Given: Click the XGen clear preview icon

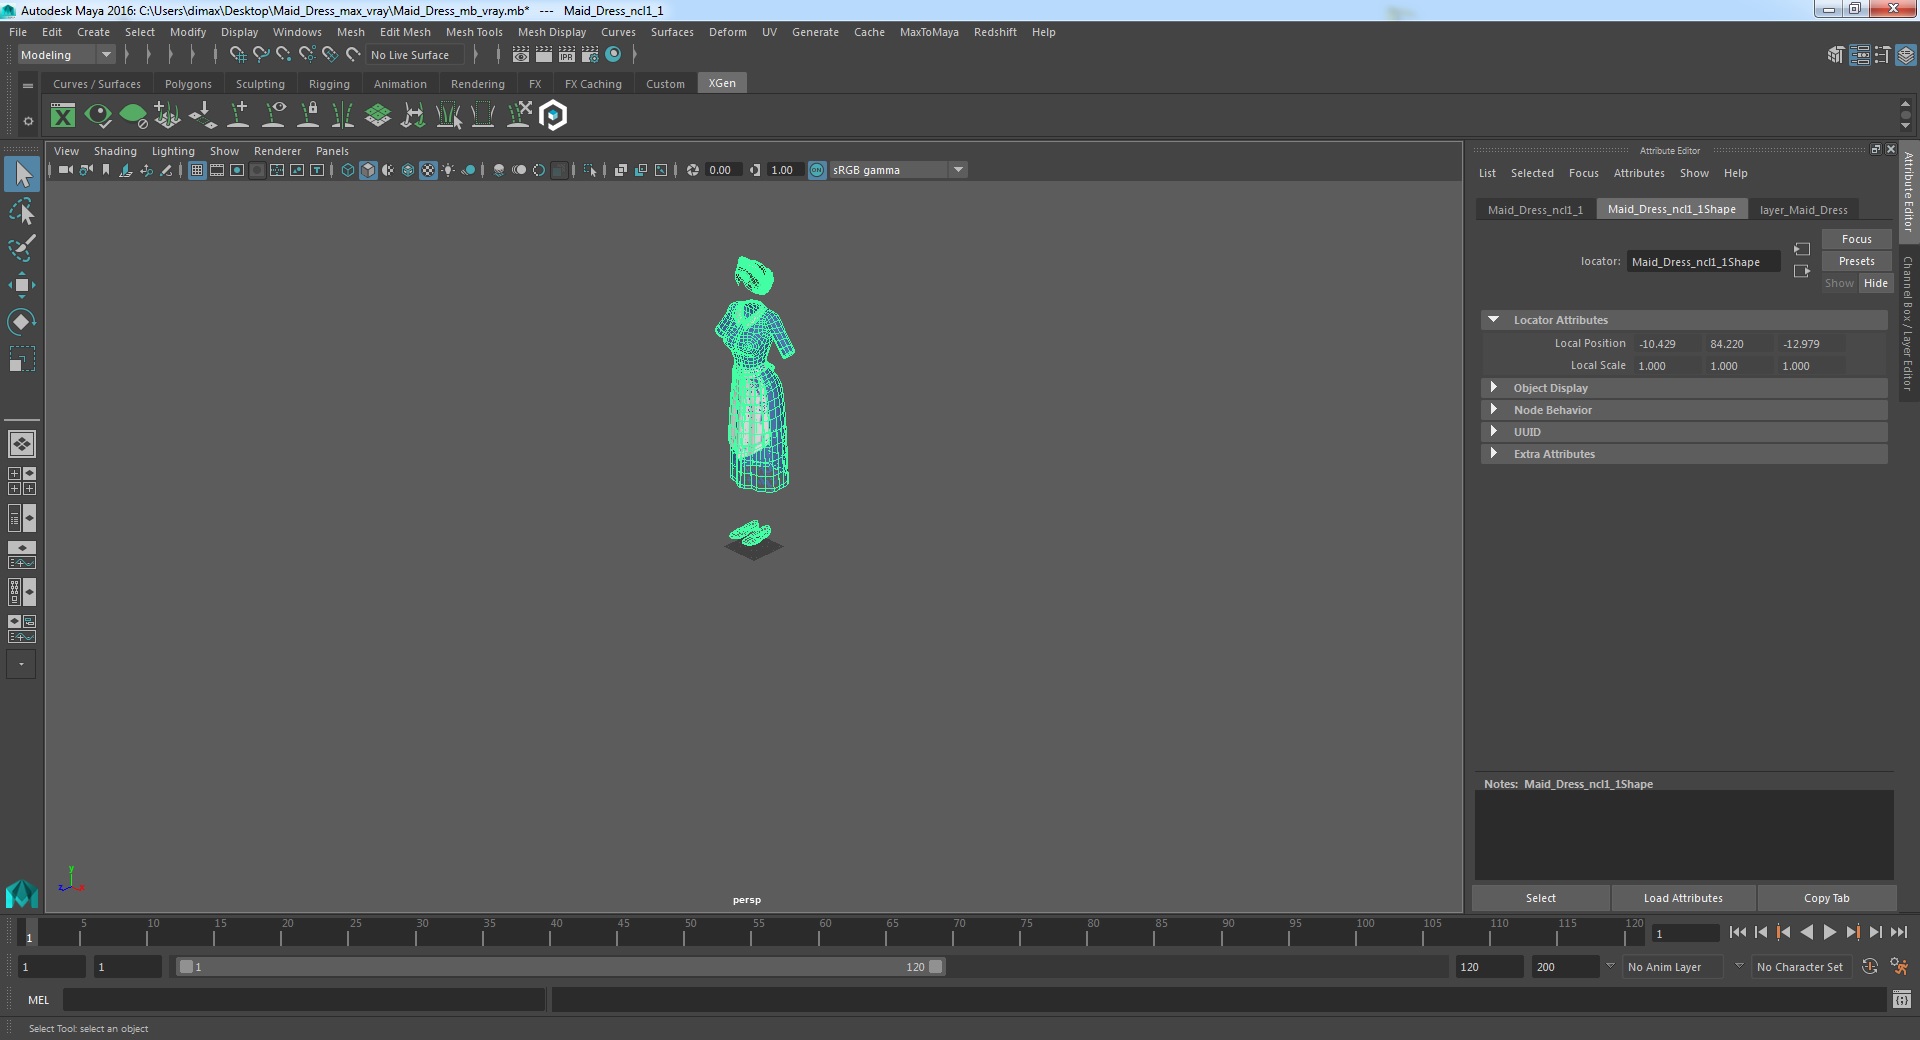Looking at the screenshot, I should pyautogui.click(x=133, y=116).
